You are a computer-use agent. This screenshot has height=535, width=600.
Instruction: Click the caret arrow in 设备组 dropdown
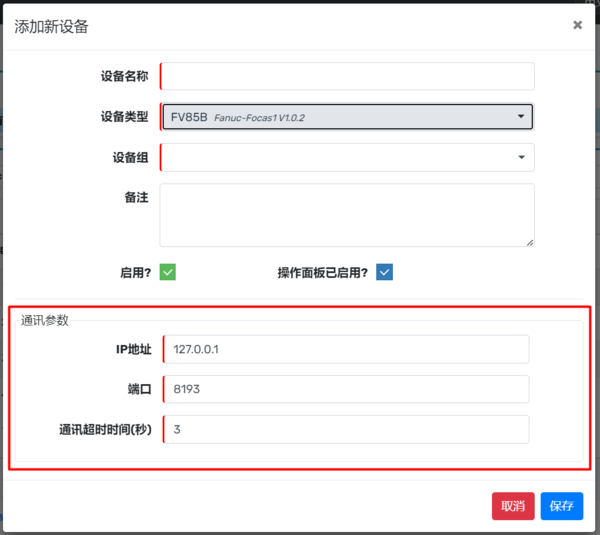coord(521,157)
